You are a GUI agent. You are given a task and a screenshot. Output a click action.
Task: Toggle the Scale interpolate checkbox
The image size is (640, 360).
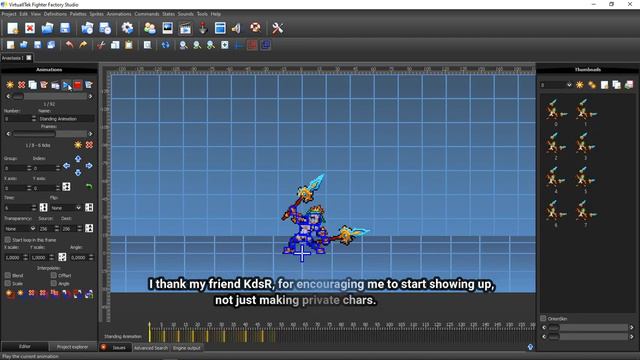pos(7,283)
